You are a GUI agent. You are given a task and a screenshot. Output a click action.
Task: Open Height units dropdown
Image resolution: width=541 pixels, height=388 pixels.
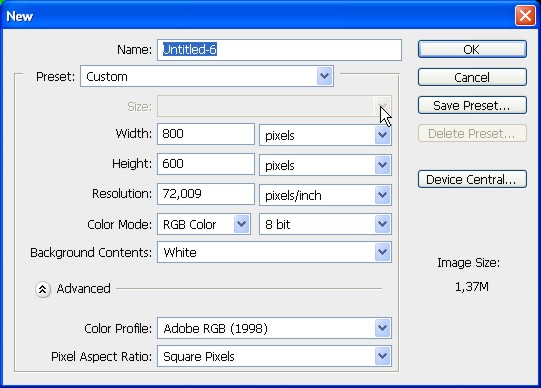(x=325, y=165)
